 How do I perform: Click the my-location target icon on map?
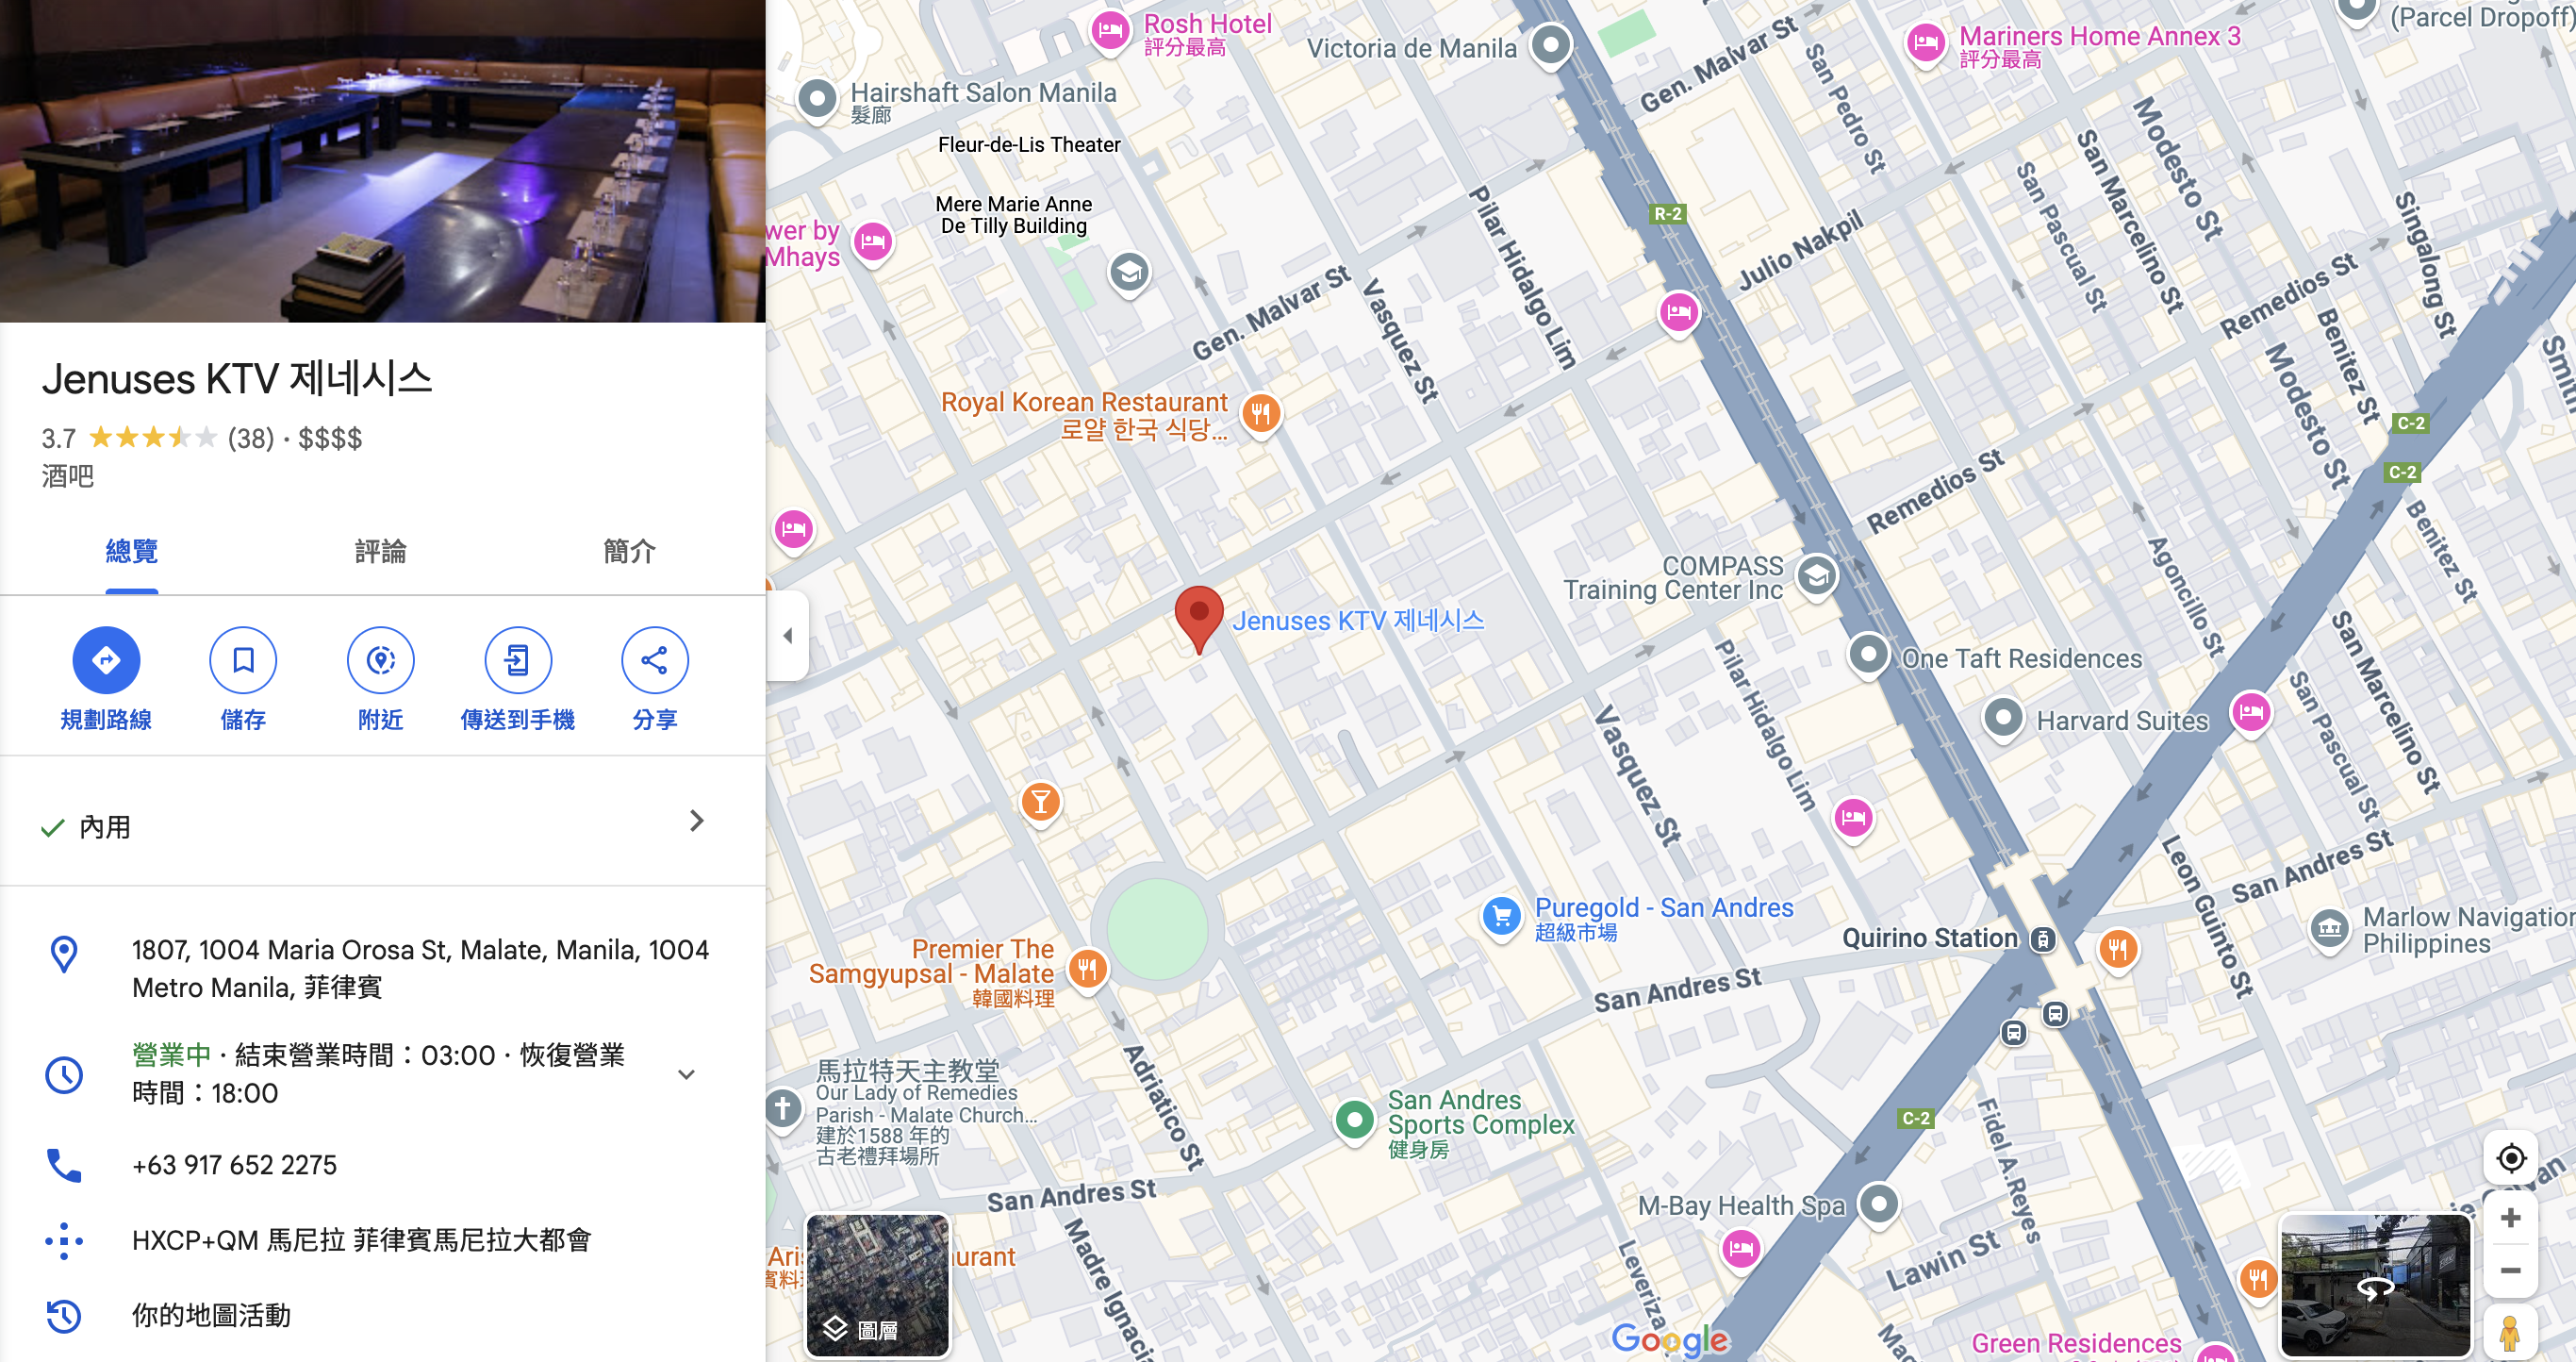pyautogui.click(x=2510, y=1158)
